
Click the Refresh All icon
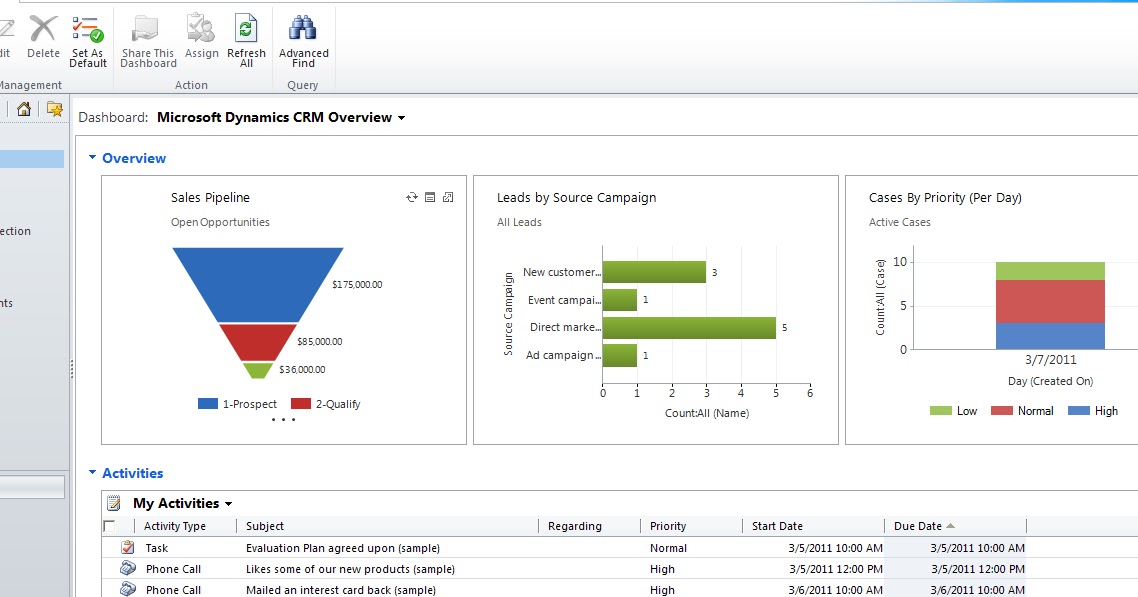pos(246,29)
